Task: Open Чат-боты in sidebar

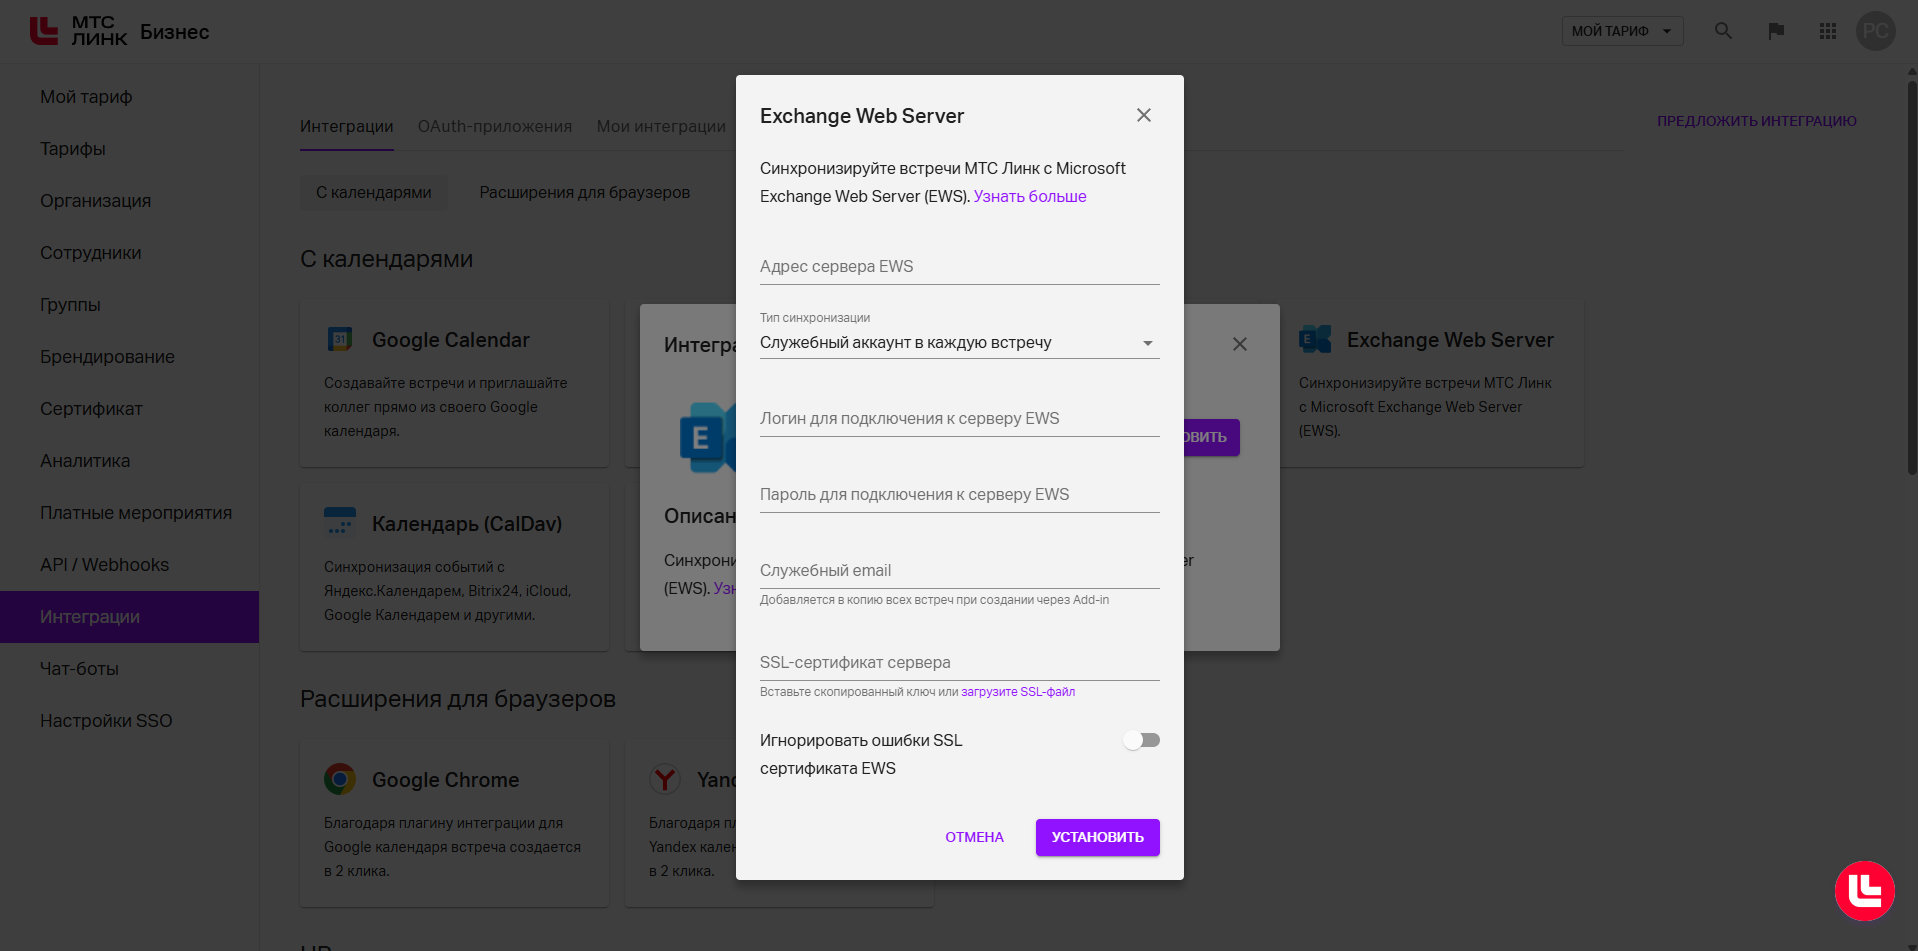Action: click(x=129, y=669)
